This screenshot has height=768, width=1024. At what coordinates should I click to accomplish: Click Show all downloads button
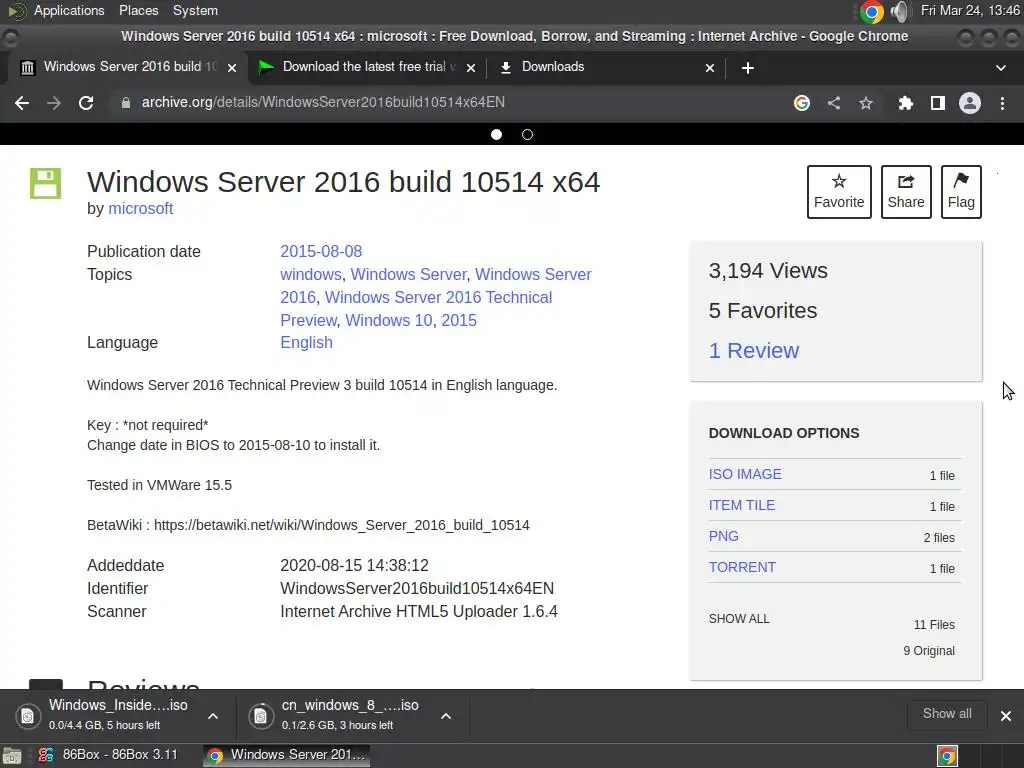coord(947,714)
